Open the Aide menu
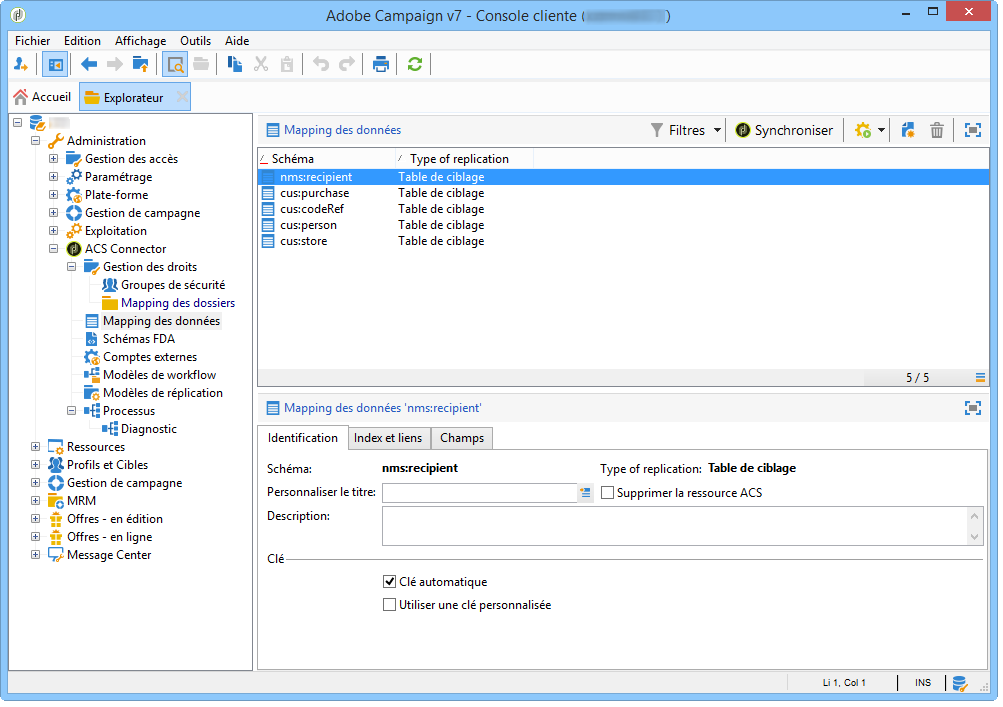This screenshot has height=707, width=1003. [x=237, y=41]
